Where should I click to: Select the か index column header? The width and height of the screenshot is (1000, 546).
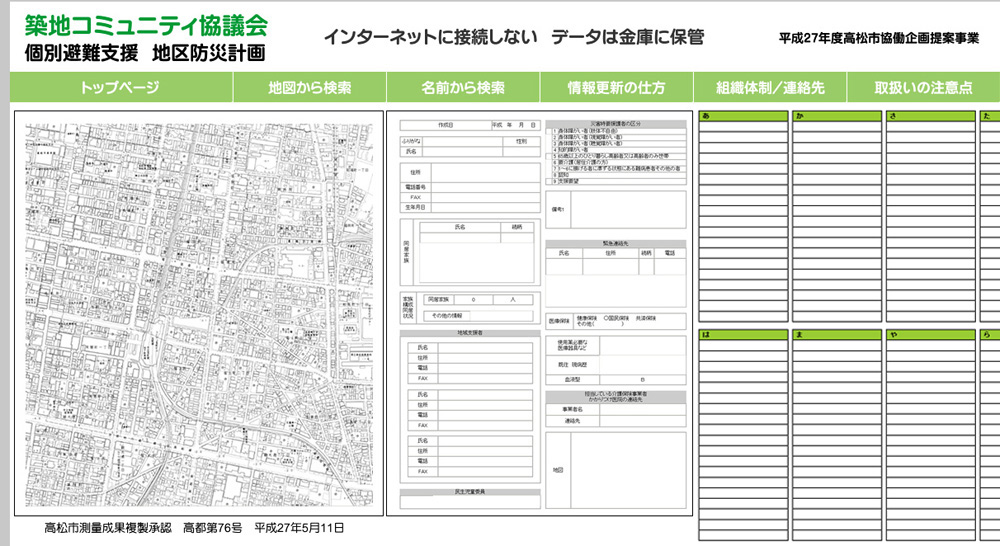pos(835,116)
